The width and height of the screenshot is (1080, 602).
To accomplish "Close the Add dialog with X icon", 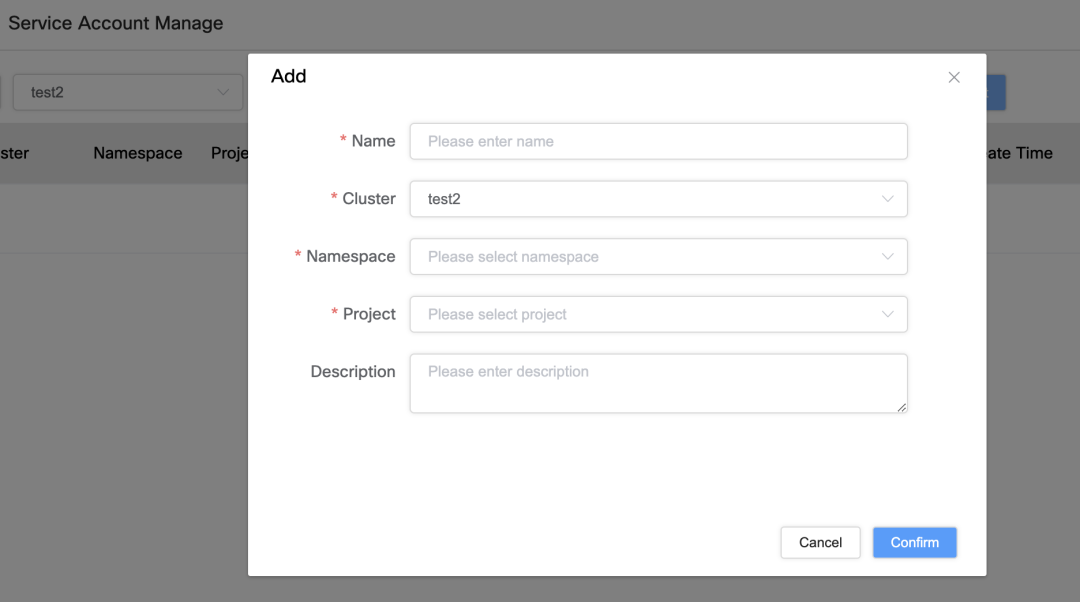I will pos(954,77).
